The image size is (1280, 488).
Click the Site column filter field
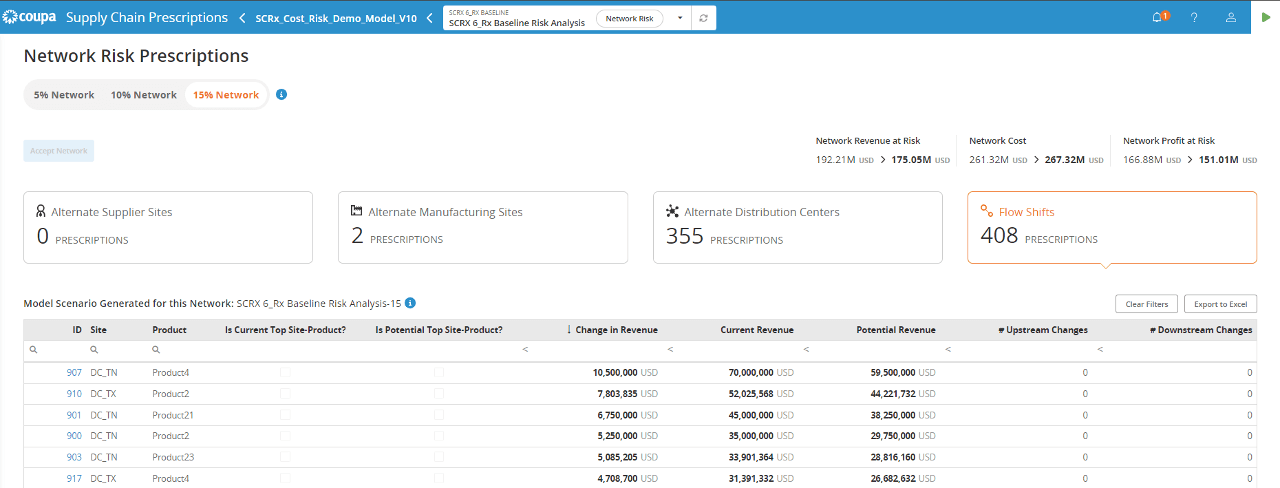(x=116, y=350)
